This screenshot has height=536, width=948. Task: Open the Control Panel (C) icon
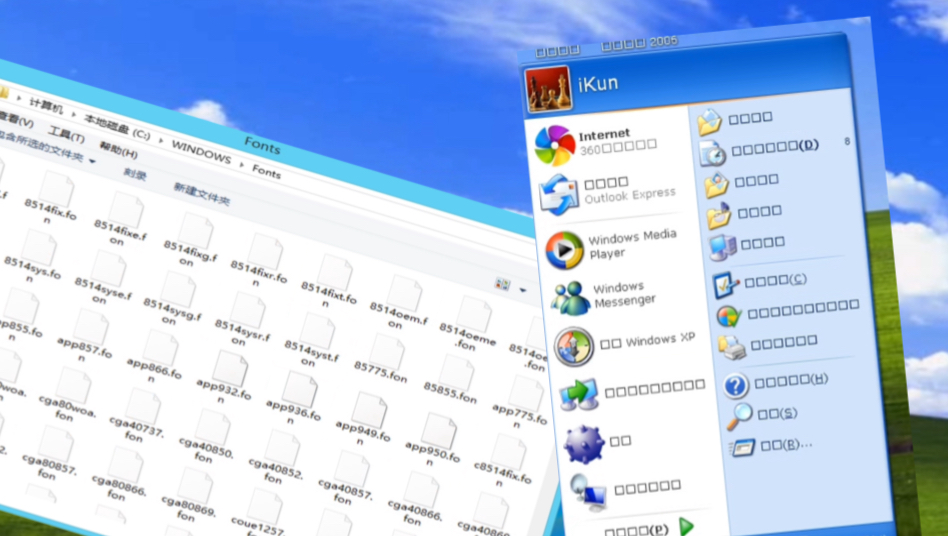pos(726,284)
